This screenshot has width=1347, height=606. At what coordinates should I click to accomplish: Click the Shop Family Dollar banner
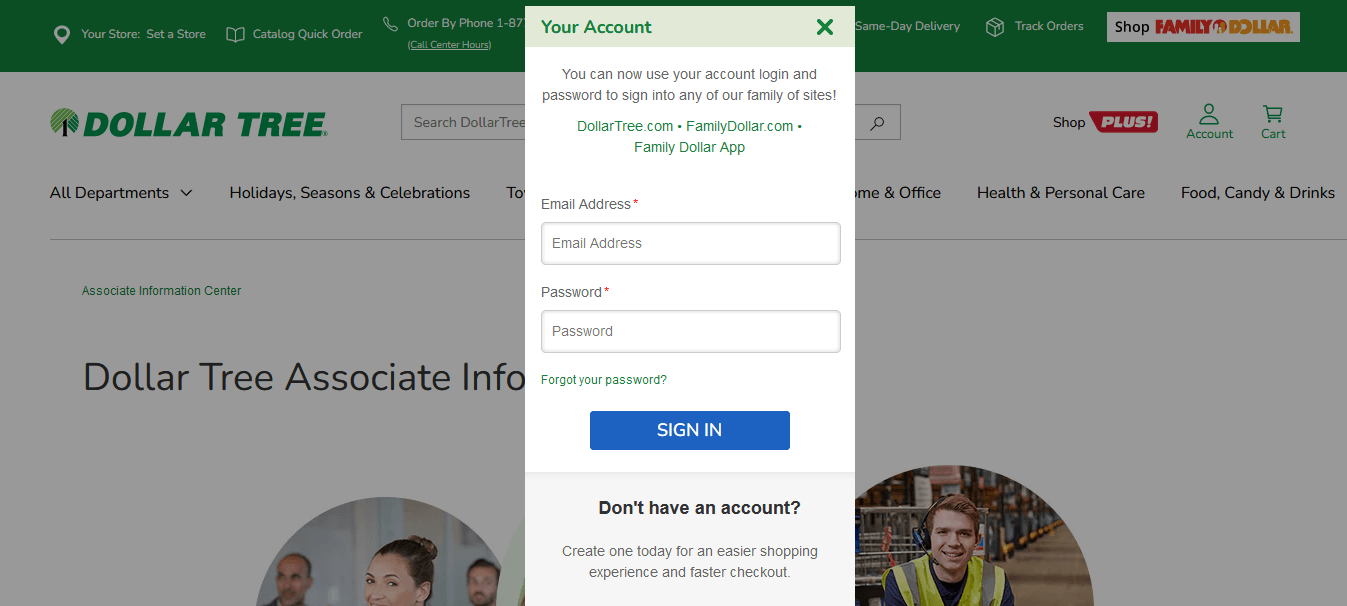1202,27
